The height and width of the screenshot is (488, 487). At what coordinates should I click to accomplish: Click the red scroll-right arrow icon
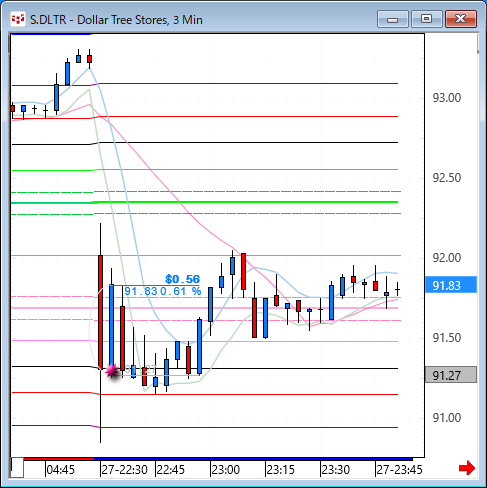coord(467,468)
